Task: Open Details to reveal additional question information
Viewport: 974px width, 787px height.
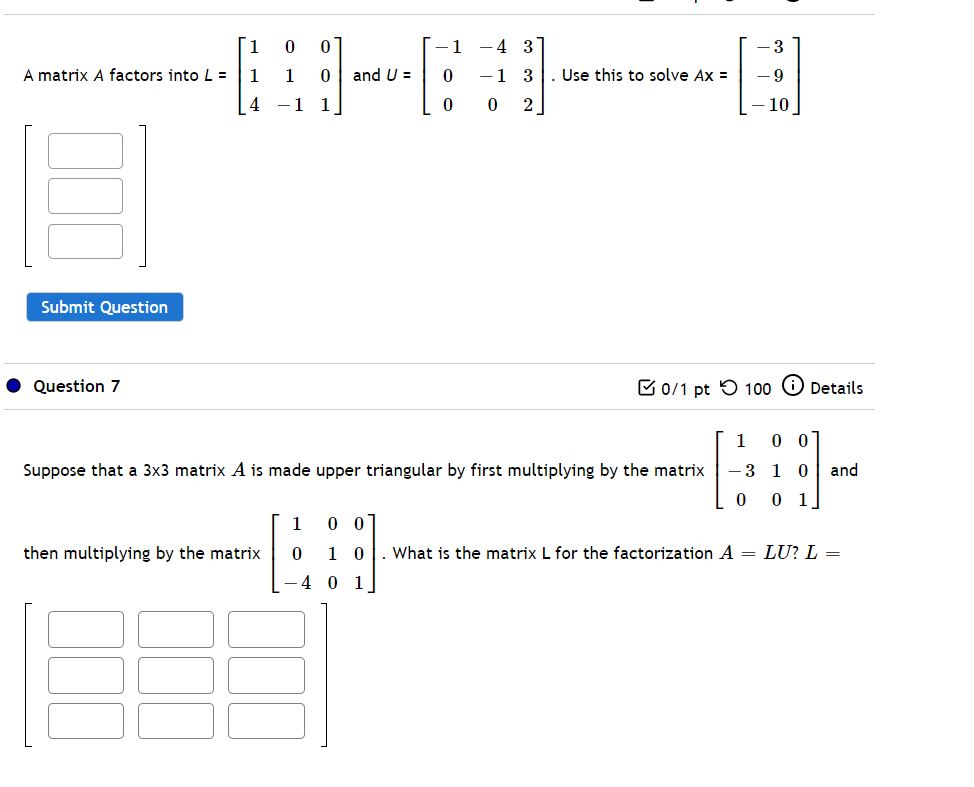Action: (x=838, y=387)
